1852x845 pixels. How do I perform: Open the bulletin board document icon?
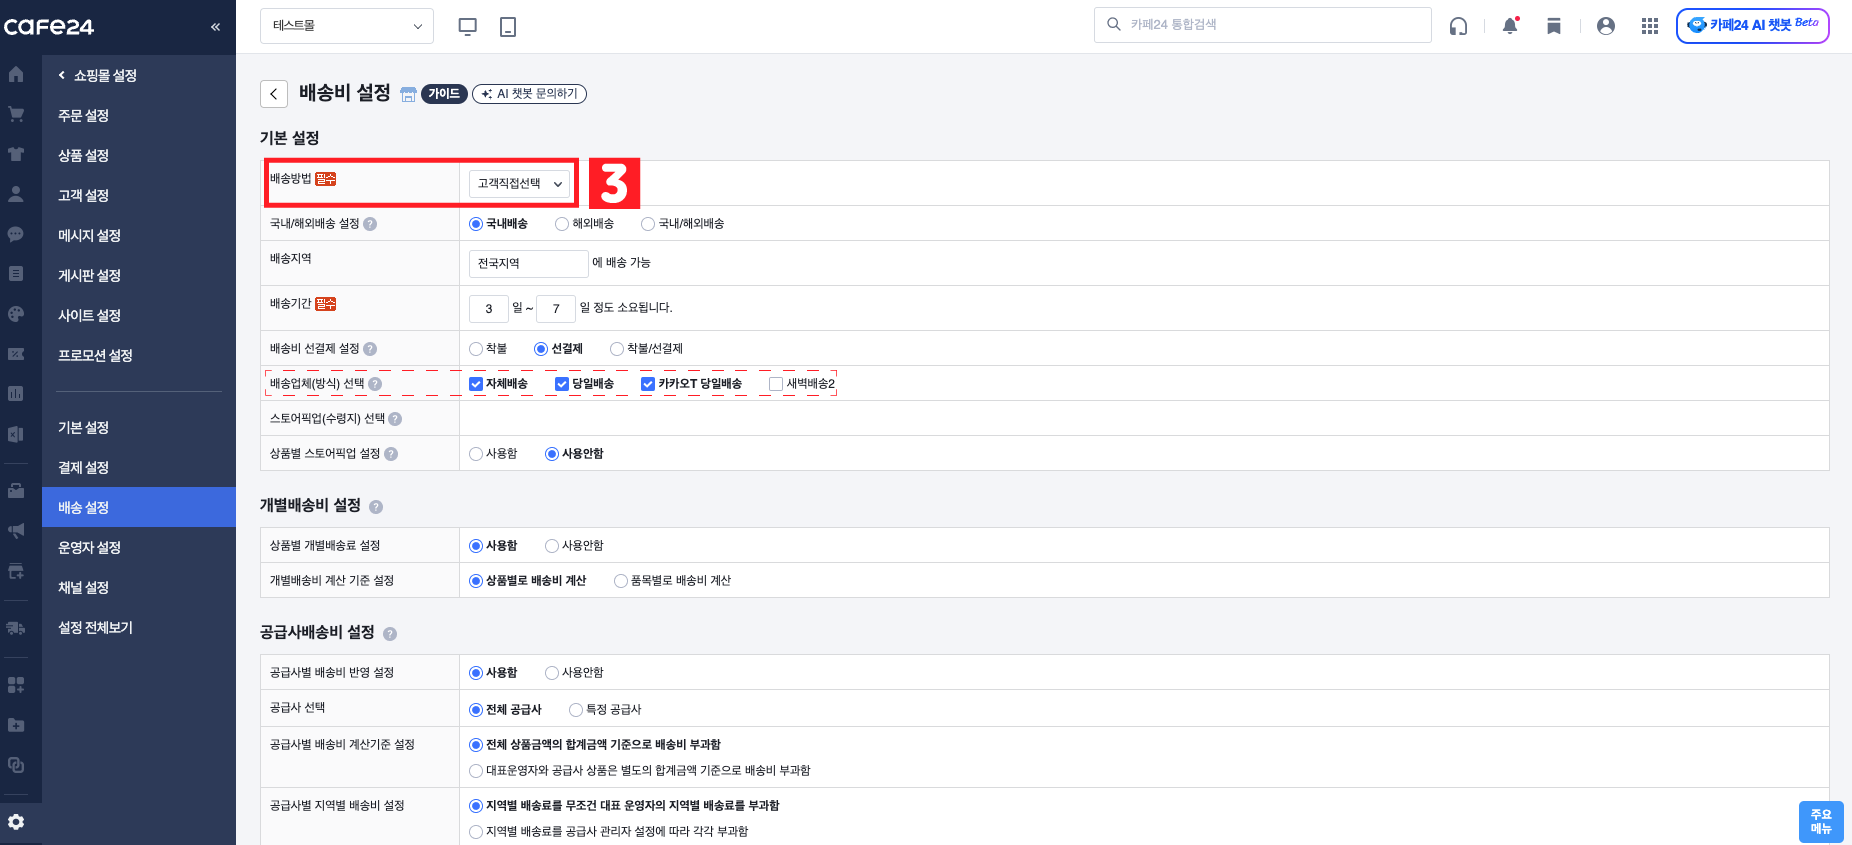(x=16, y=273)
